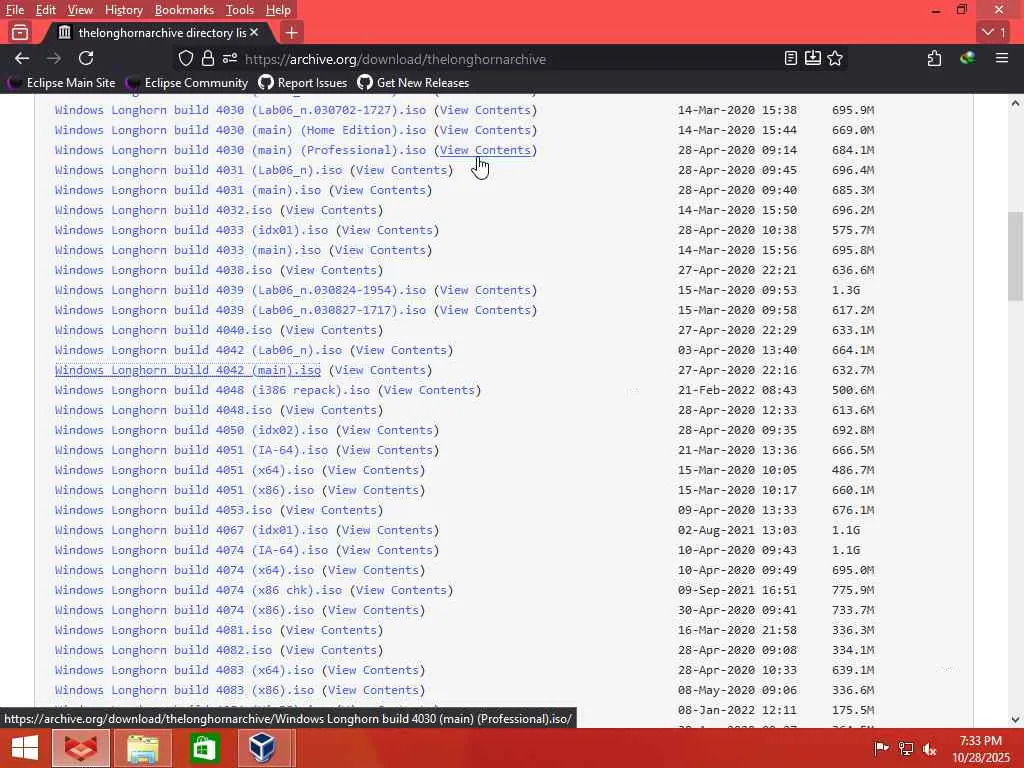Open Longhorn build 4030 (main) (Professional).iso link

coord(240,150)
